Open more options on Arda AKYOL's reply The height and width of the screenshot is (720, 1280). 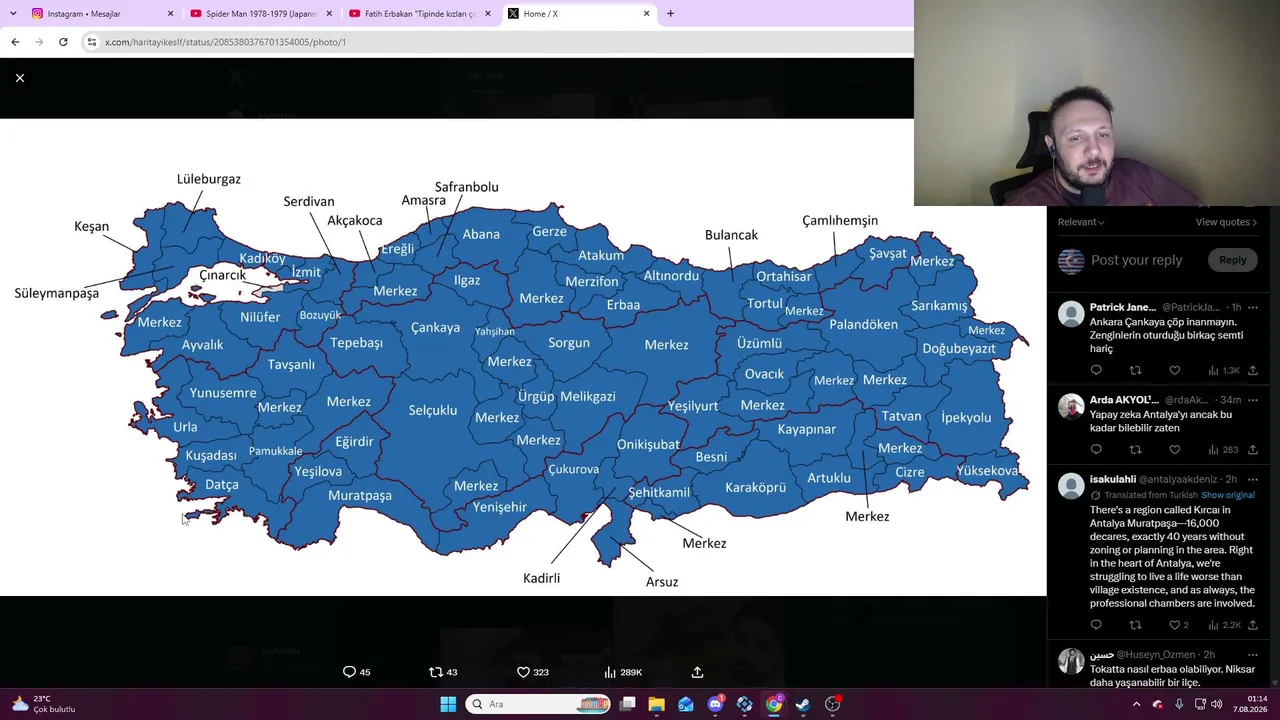coord(1252,400)
